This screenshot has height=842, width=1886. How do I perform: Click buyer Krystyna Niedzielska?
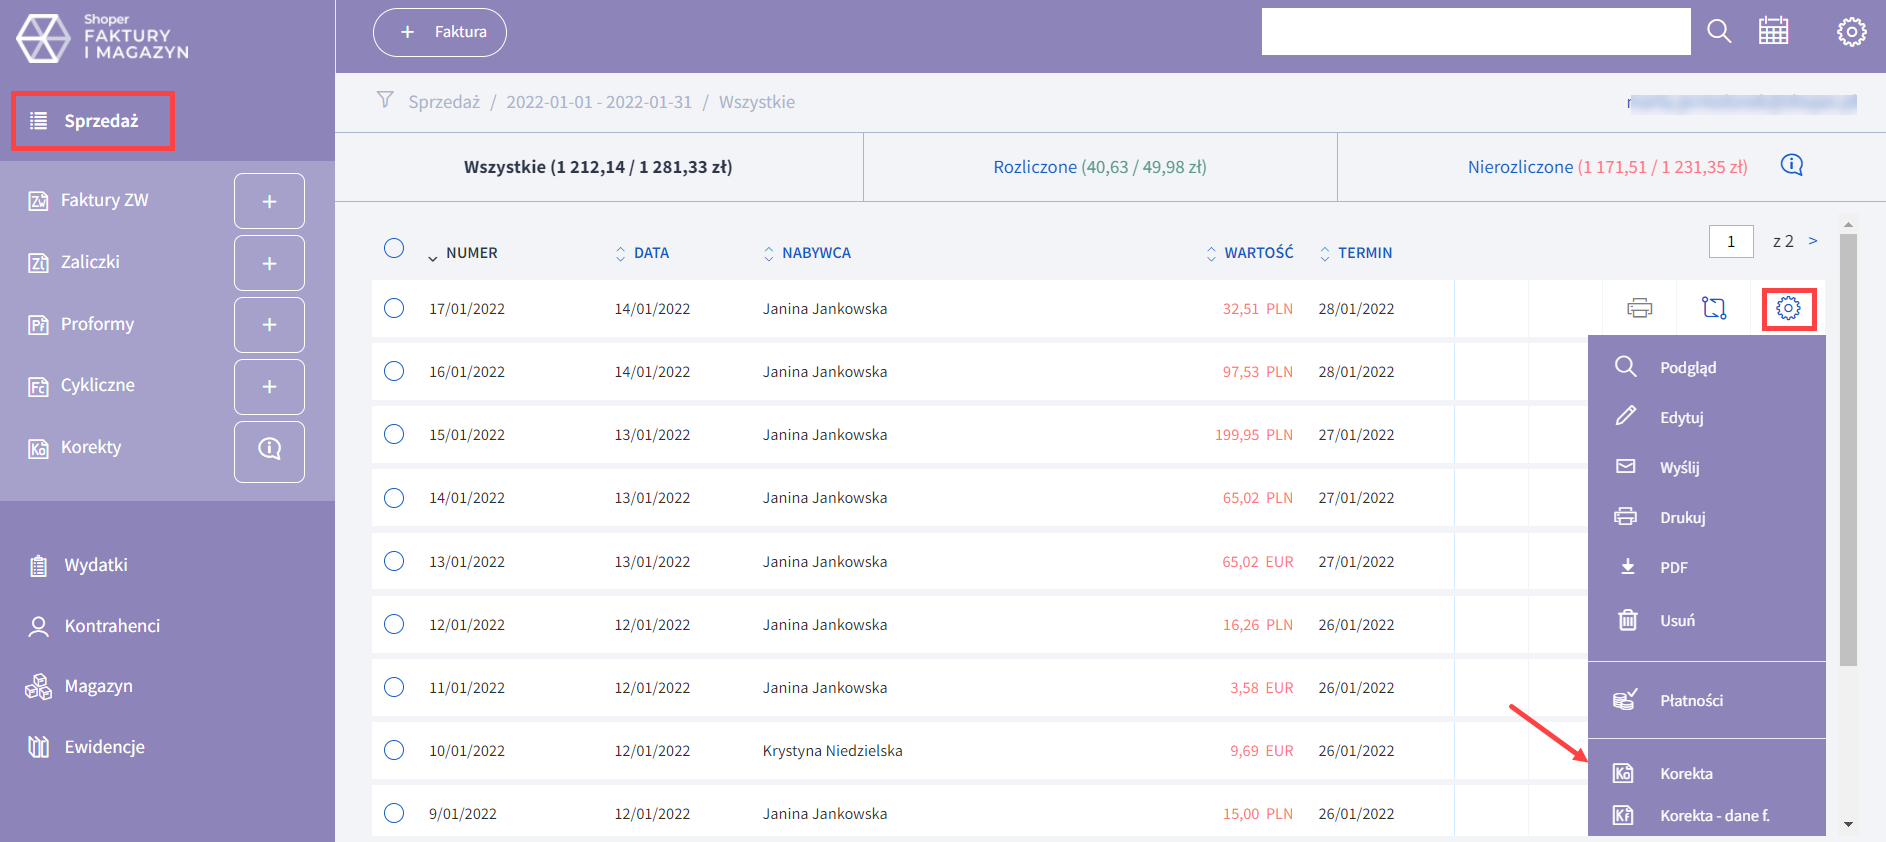click(x=832, y=751)
